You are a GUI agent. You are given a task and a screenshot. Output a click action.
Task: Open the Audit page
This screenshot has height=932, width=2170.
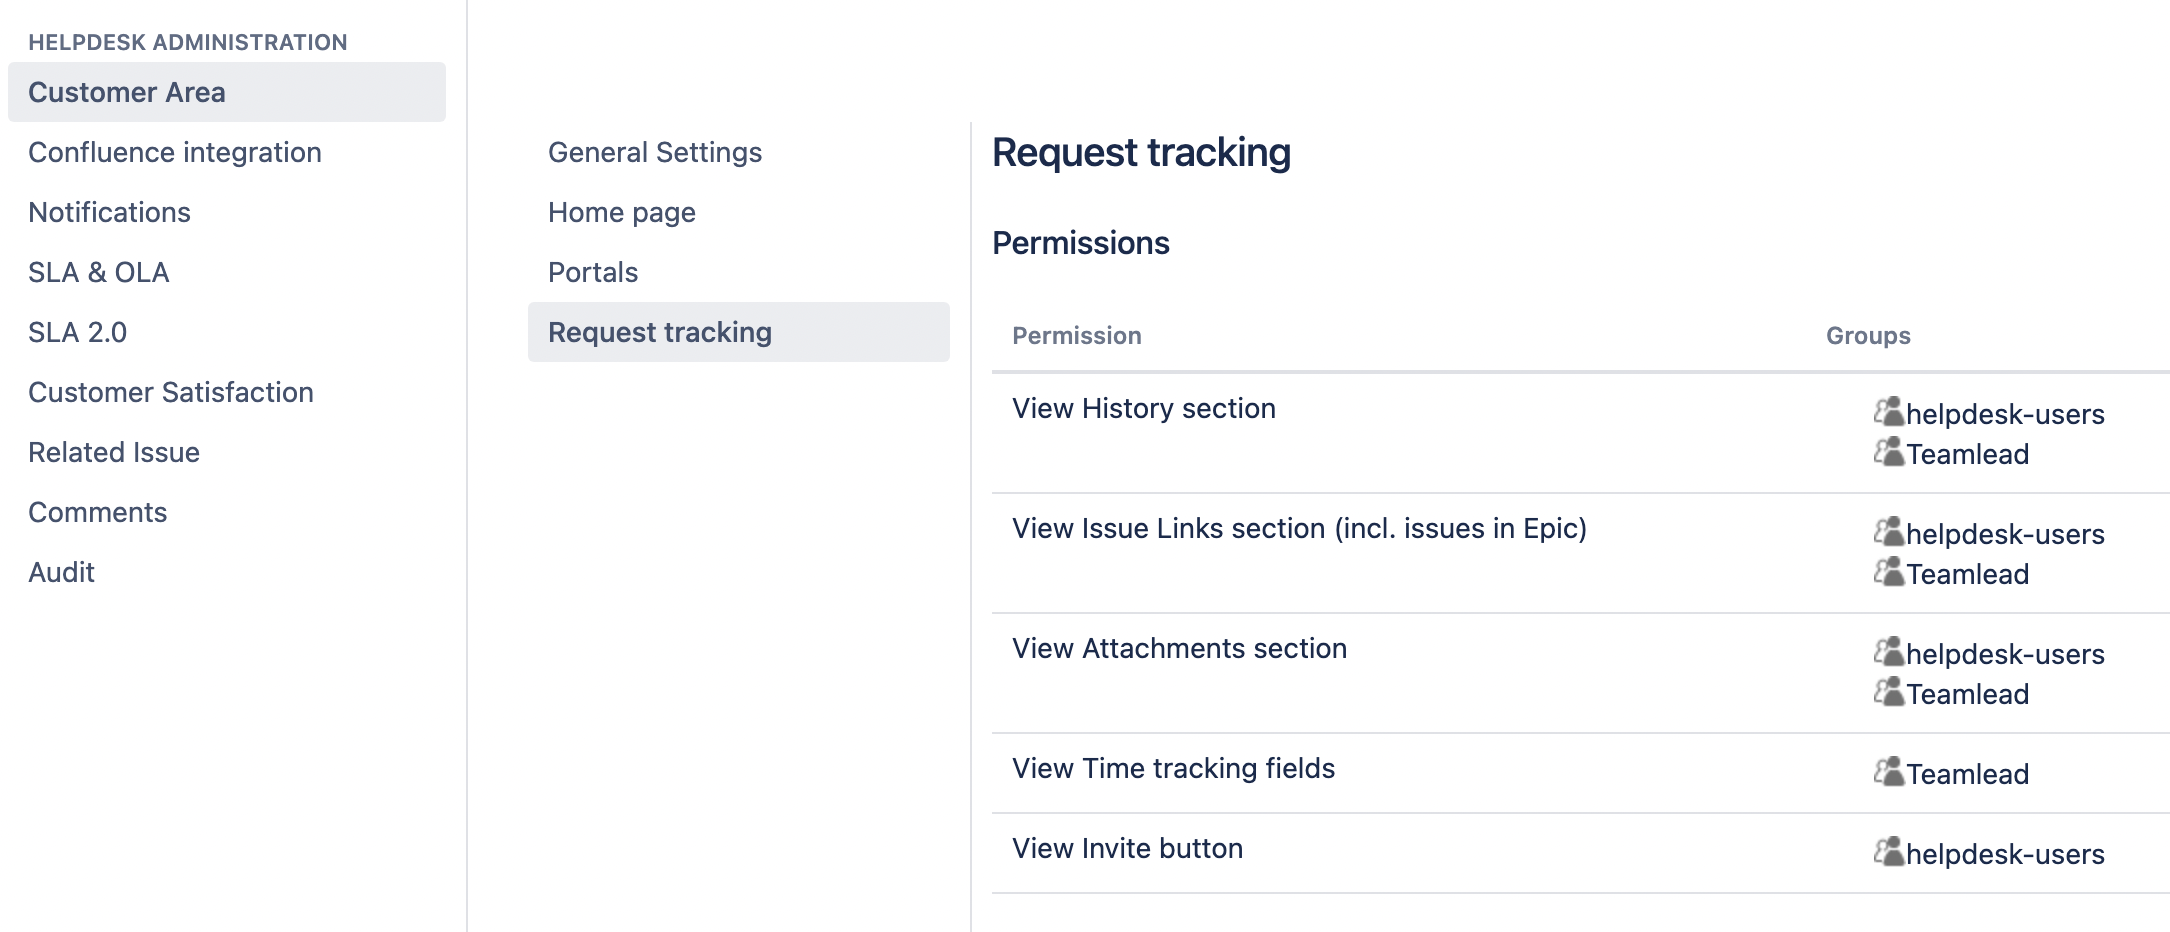[x=61, y=572]
